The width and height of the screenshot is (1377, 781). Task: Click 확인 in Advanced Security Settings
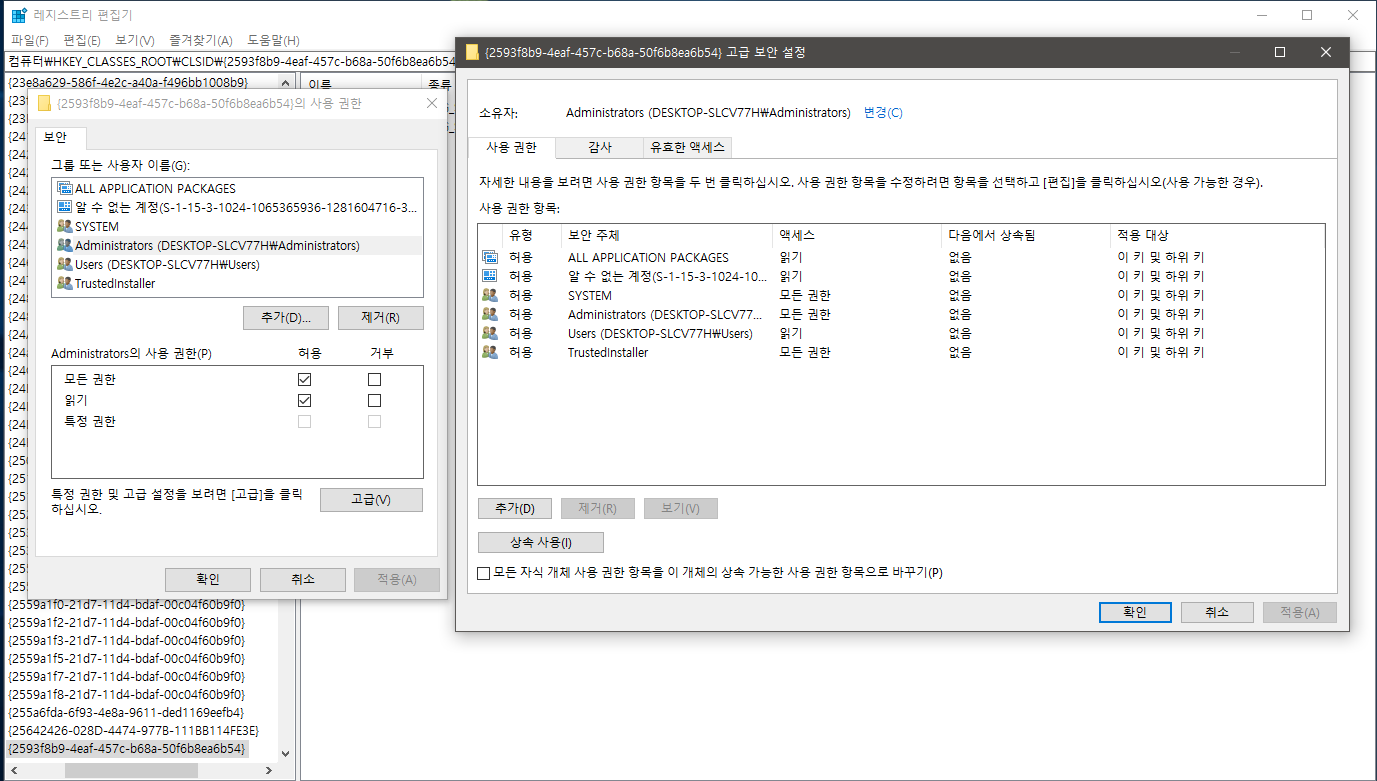[1135, 613]
